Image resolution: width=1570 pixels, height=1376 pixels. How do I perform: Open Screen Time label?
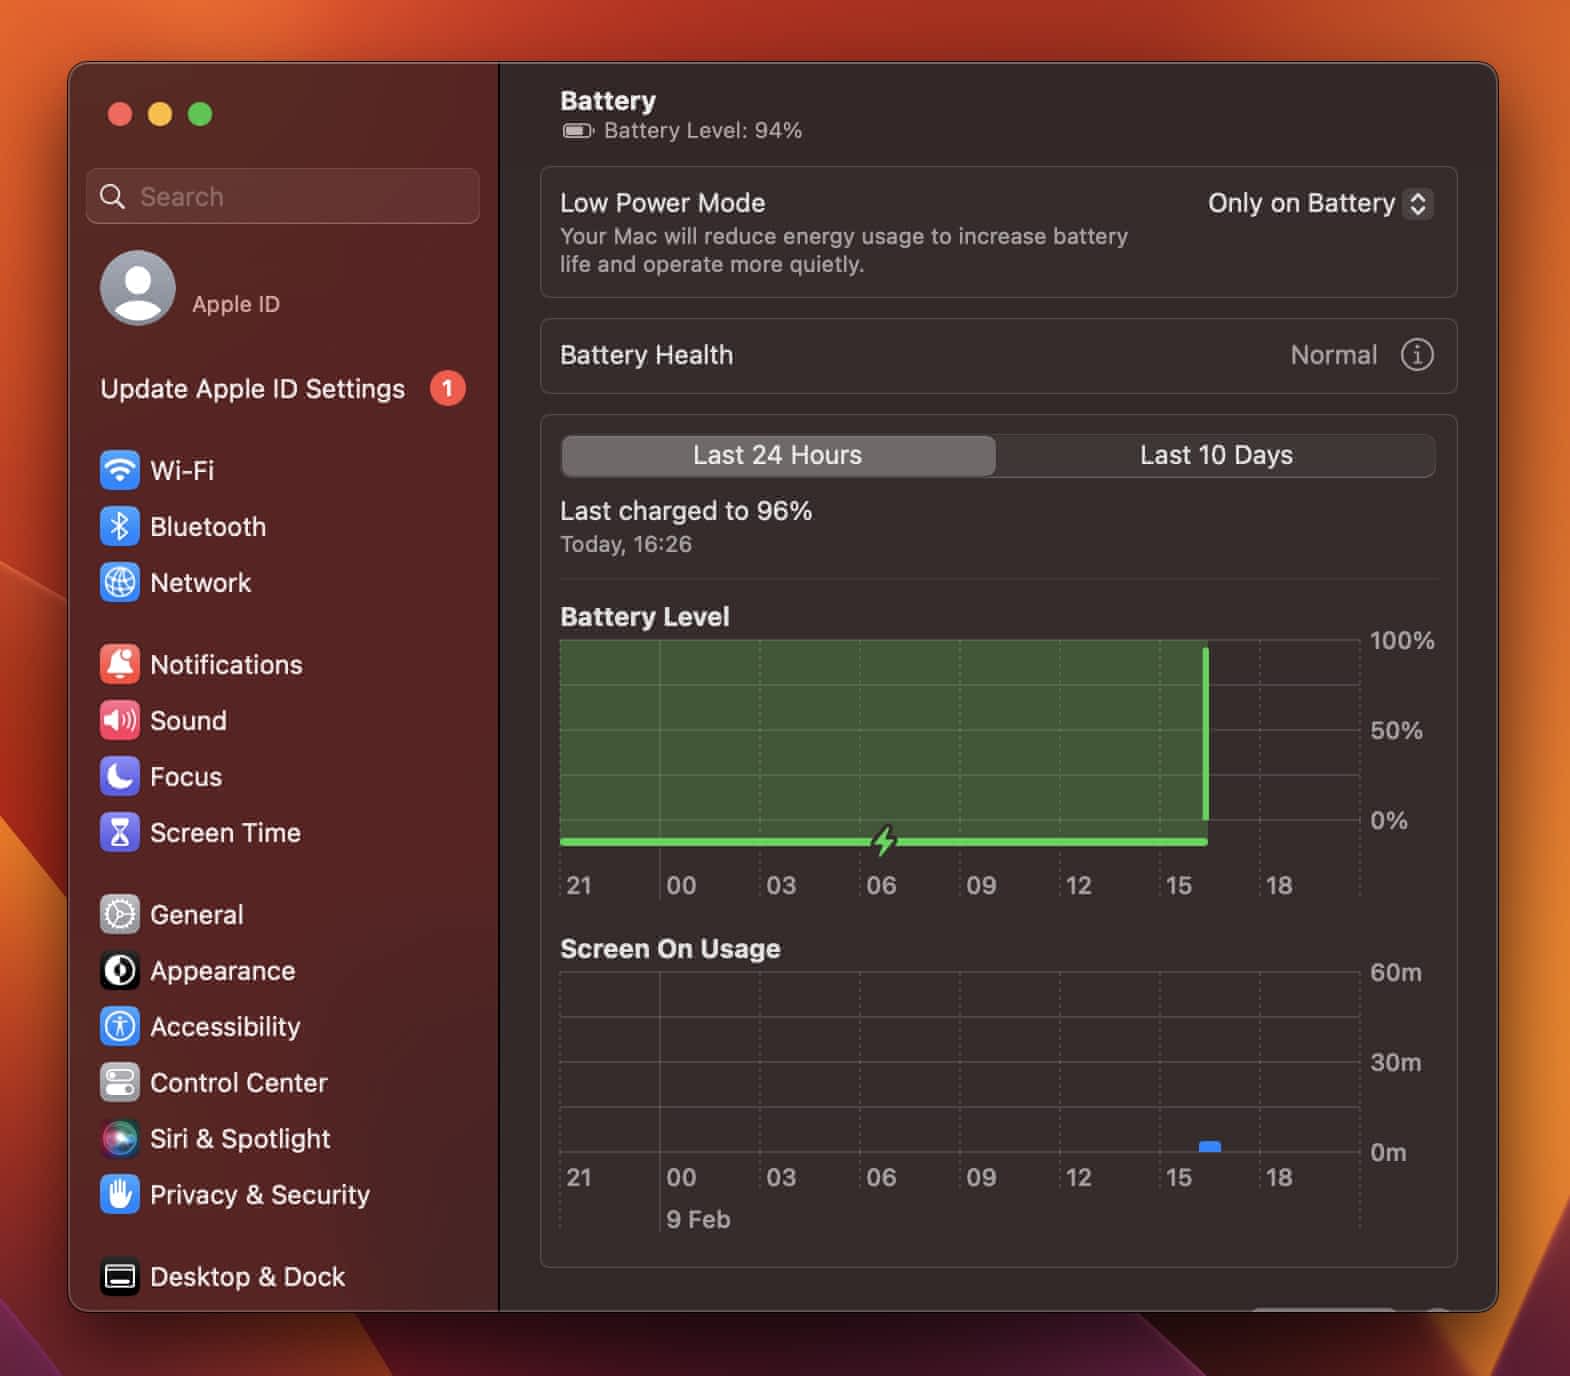(x=225, y=832)
